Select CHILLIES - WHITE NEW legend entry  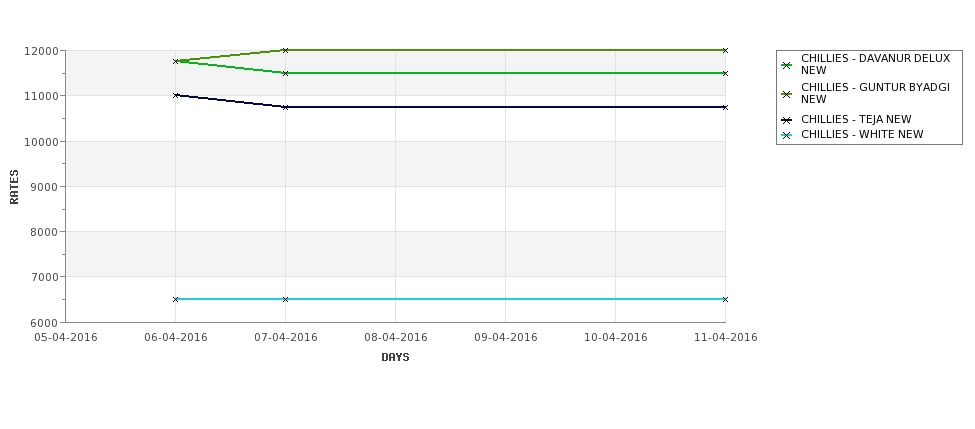click(862, 134)
